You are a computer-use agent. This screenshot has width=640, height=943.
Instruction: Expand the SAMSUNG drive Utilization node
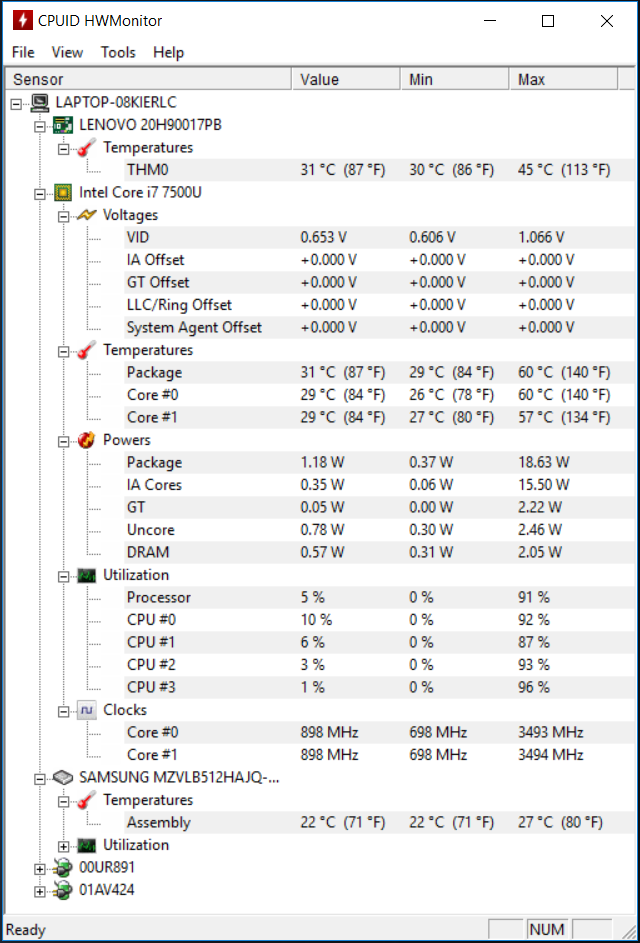[x=64, y=846]
